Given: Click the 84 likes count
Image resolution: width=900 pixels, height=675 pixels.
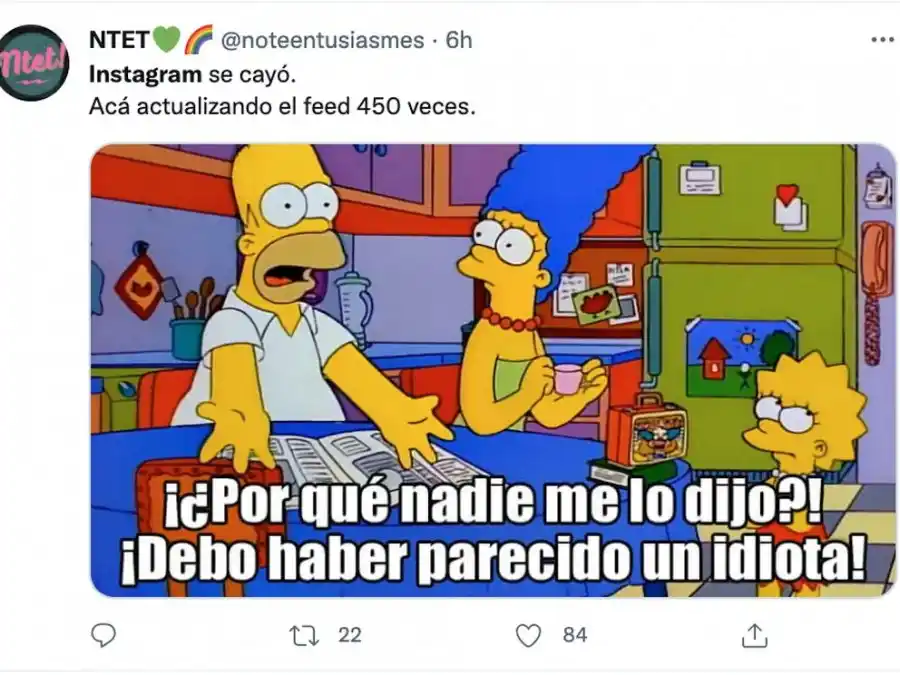Looking at the screenshot, I should tap(575, 635).
